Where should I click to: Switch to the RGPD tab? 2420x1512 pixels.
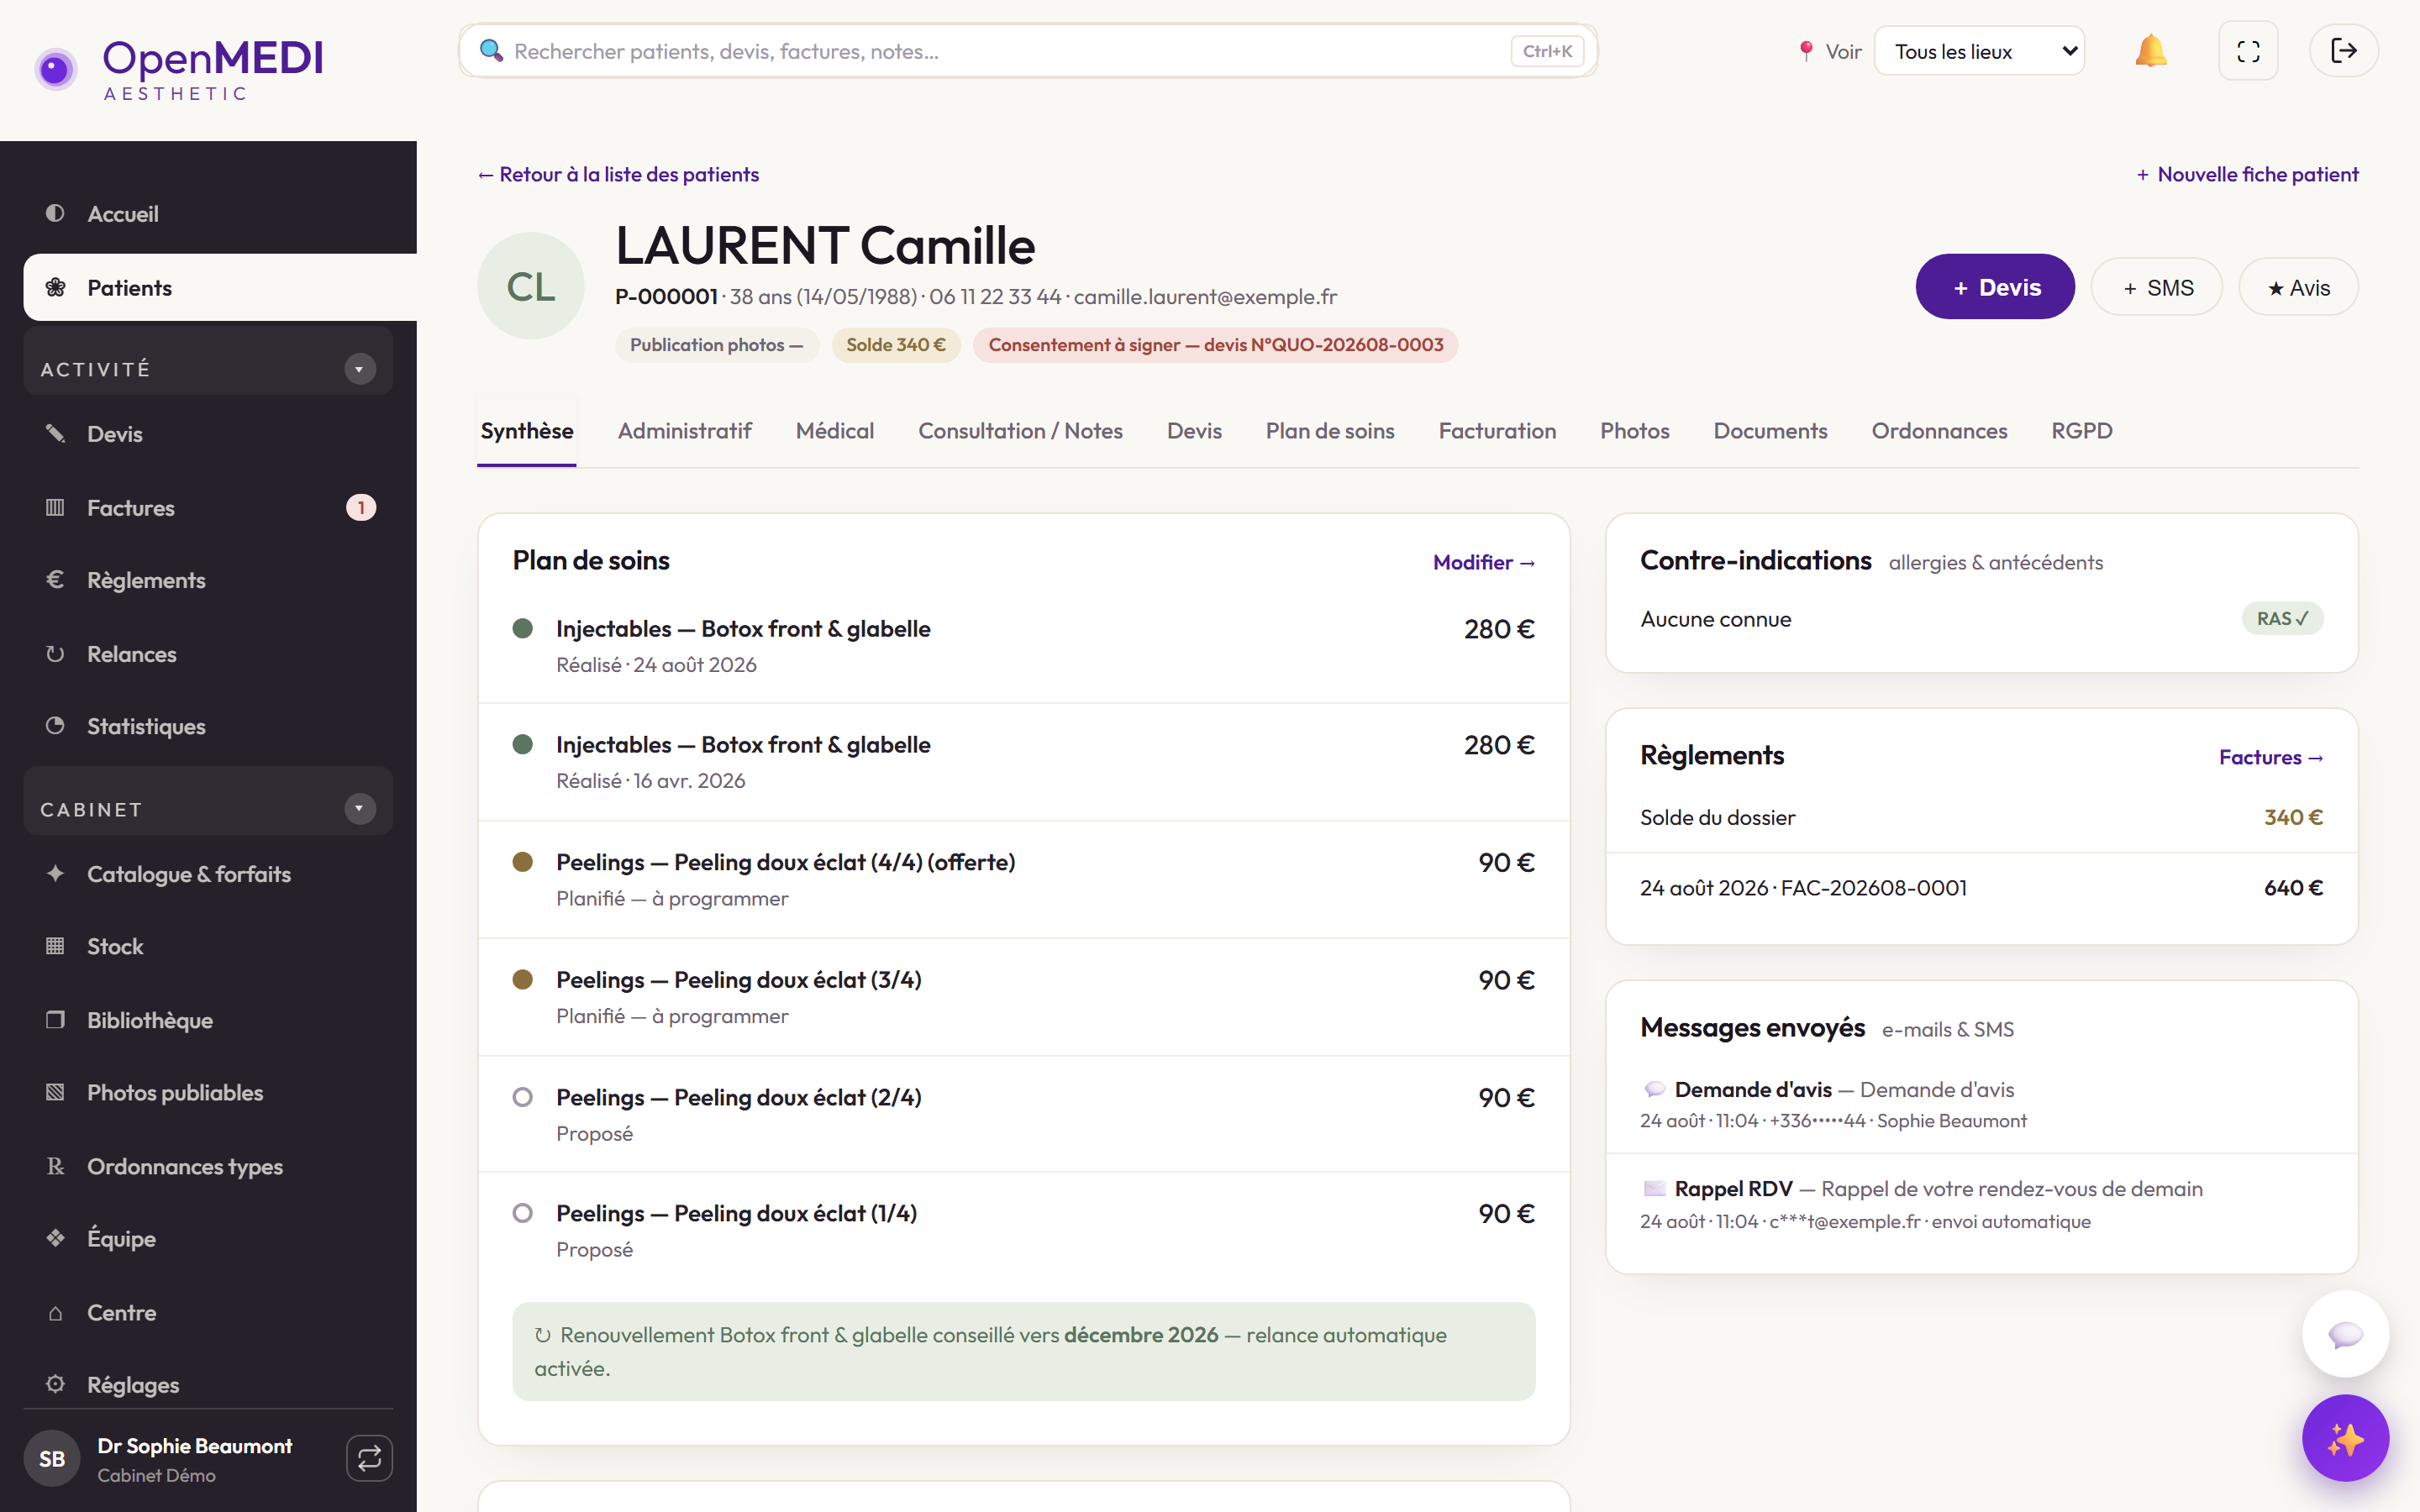click(x=2081, y=431)
